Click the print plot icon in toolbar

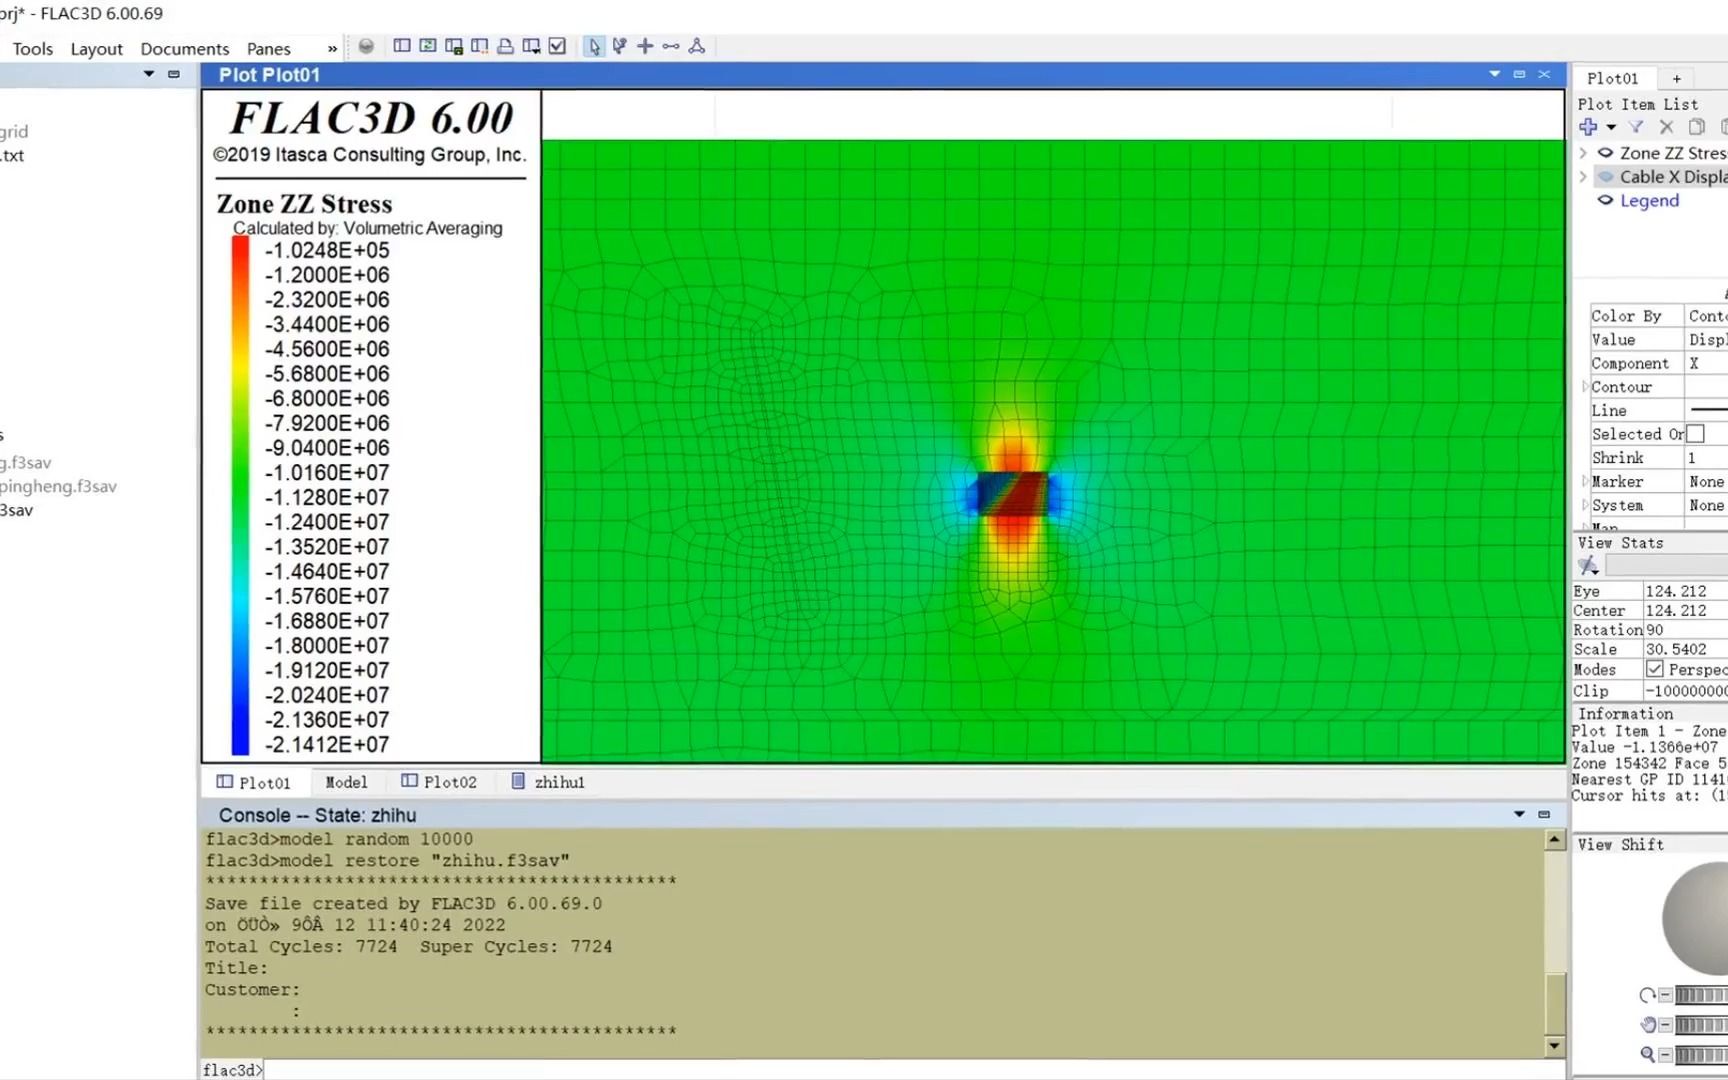506,46
